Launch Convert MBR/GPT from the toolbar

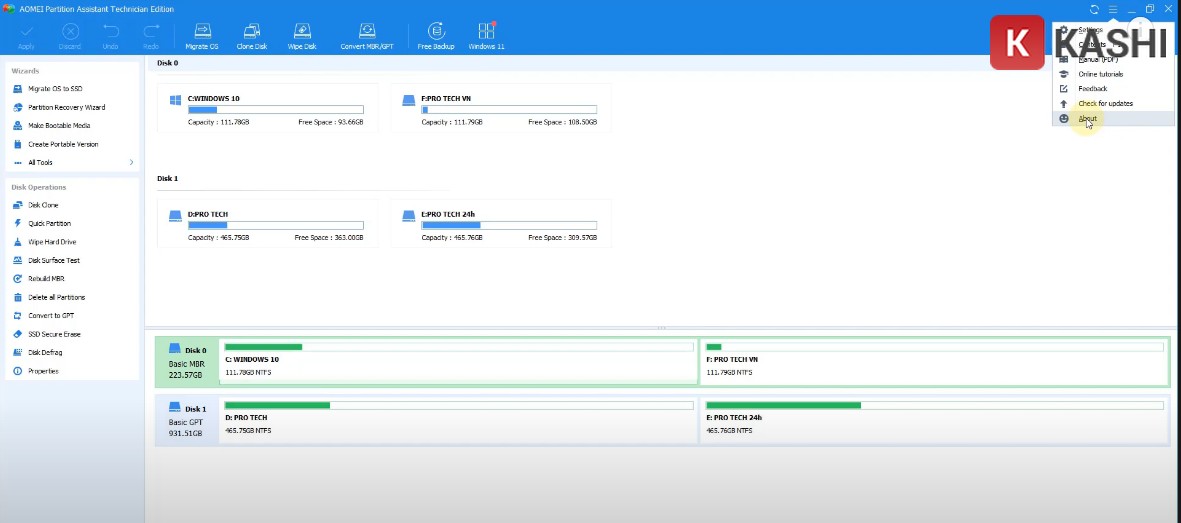coord(367,35)
